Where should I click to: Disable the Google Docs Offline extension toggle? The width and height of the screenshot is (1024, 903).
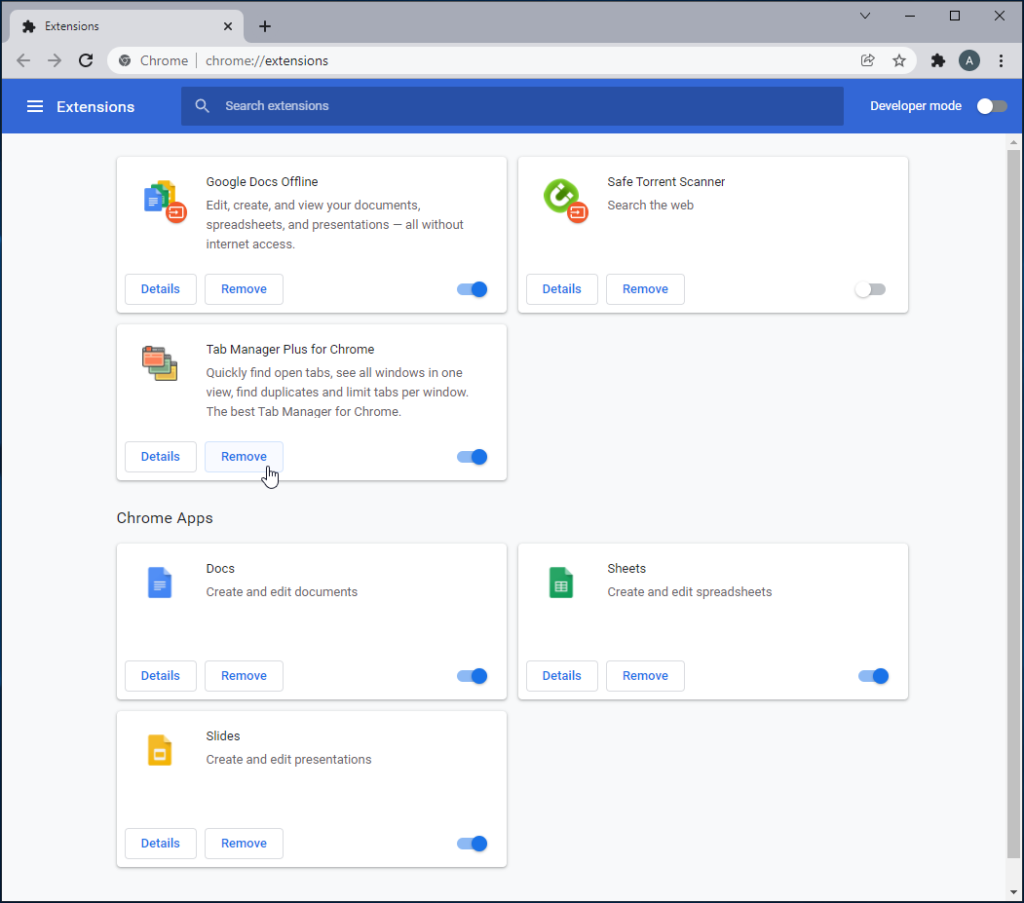click(x=471, y=289)
